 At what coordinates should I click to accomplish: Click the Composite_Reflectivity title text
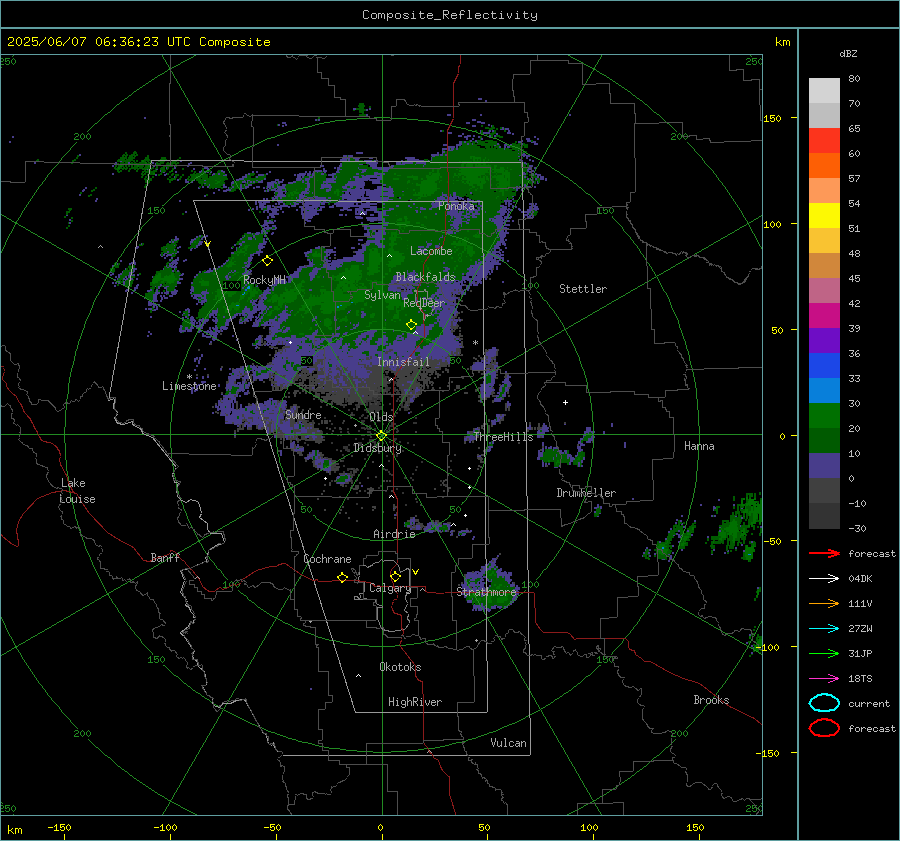point(449,15)
